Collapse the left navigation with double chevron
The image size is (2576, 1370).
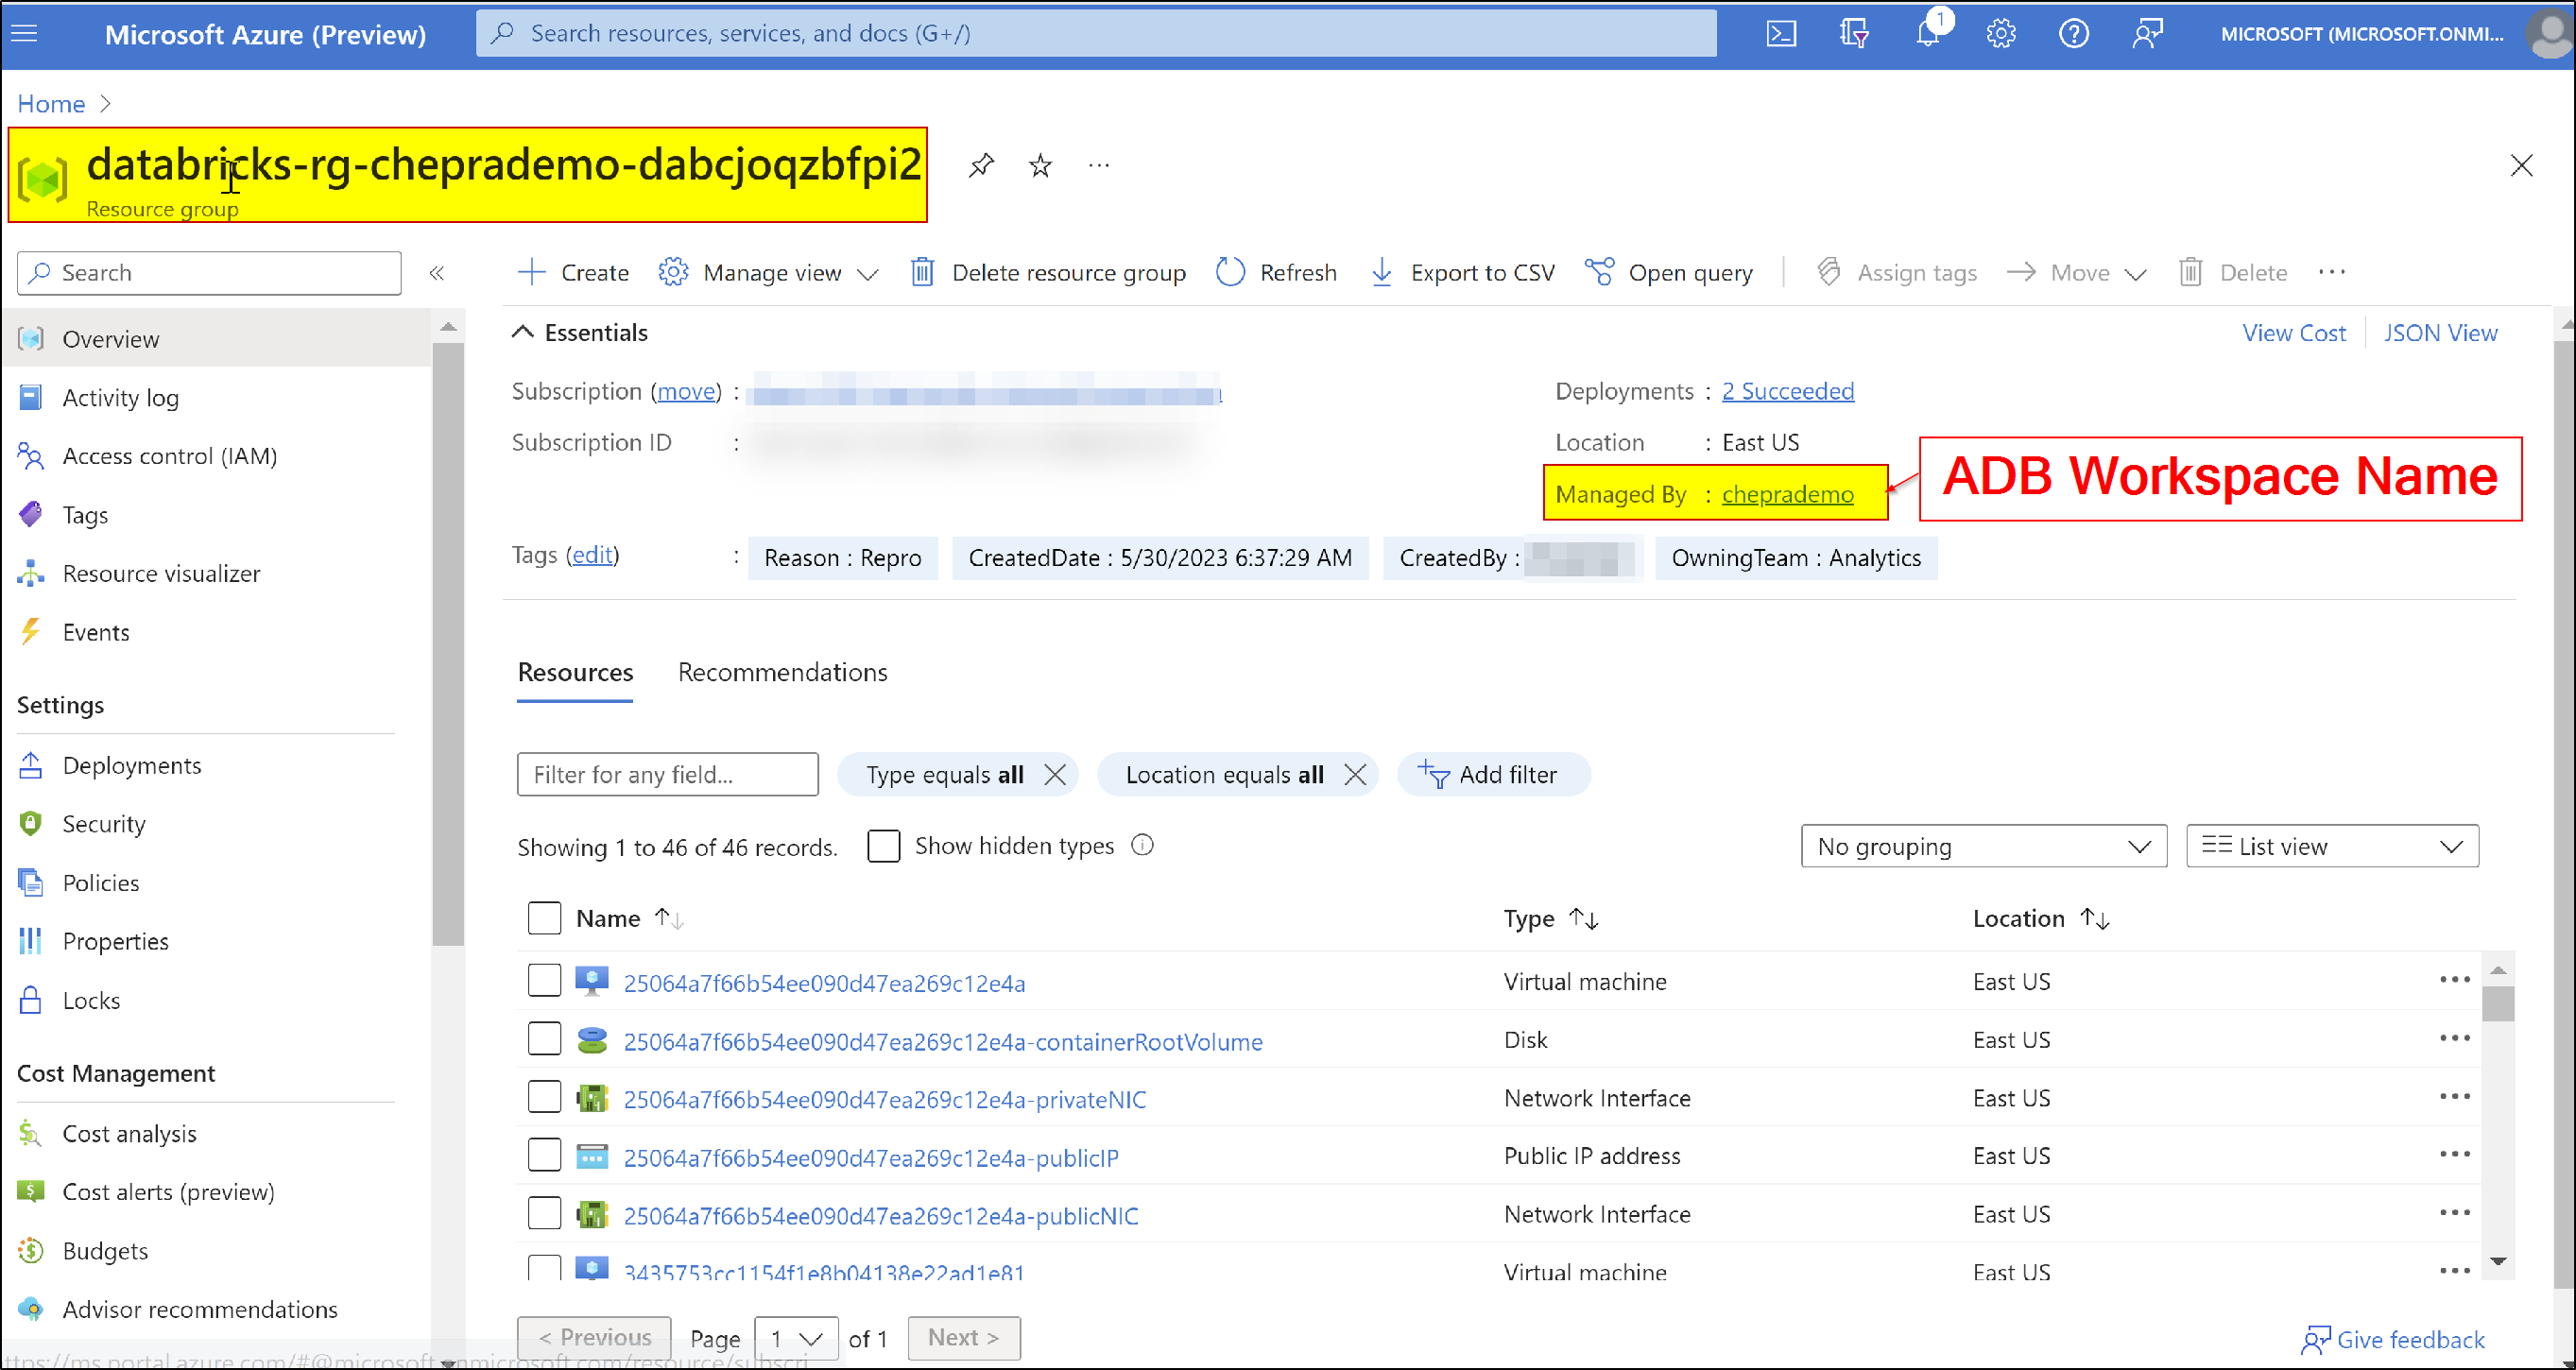[x=437, y=273]
